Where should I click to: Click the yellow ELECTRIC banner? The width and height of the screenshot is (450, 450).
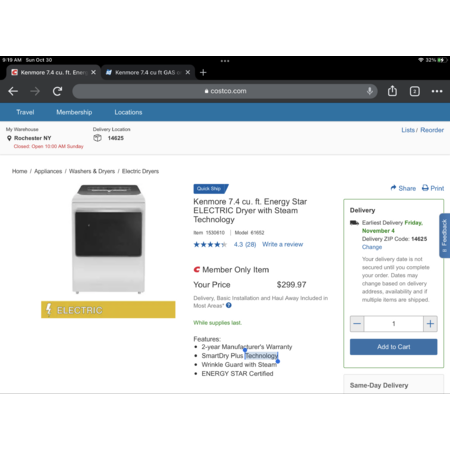108,310
